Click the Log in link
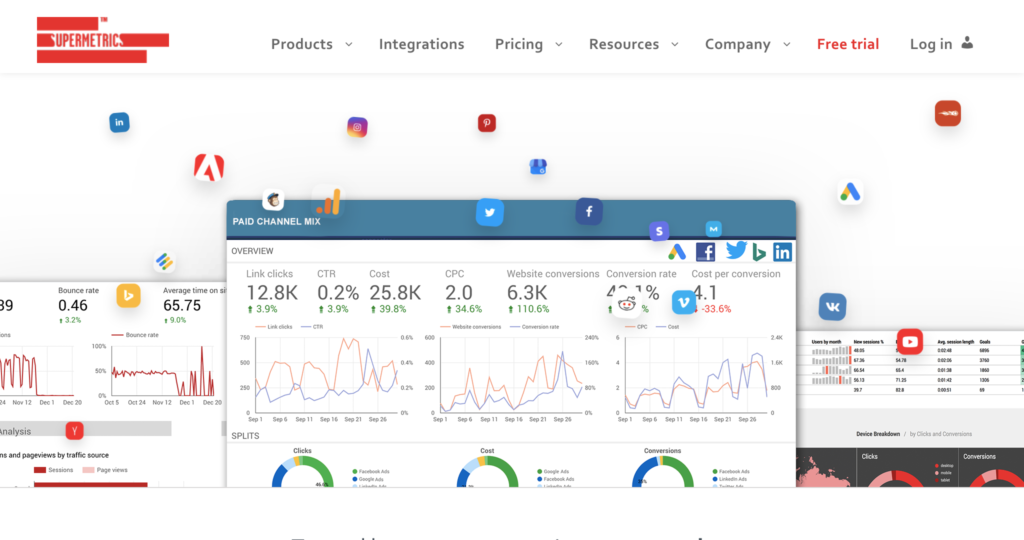This screenshot has height=540, width=1024. (930, 44)
